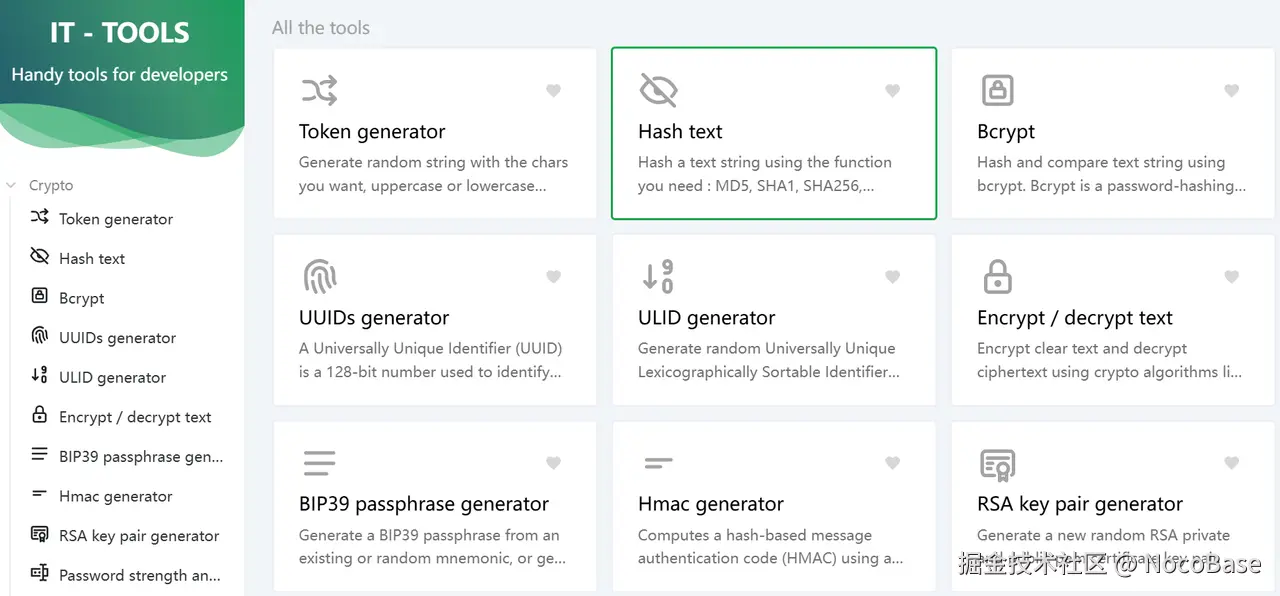Toggle favorite heart on ULID generator card
The width and height of the screenshot is (1280, 596).
[892, 277]
